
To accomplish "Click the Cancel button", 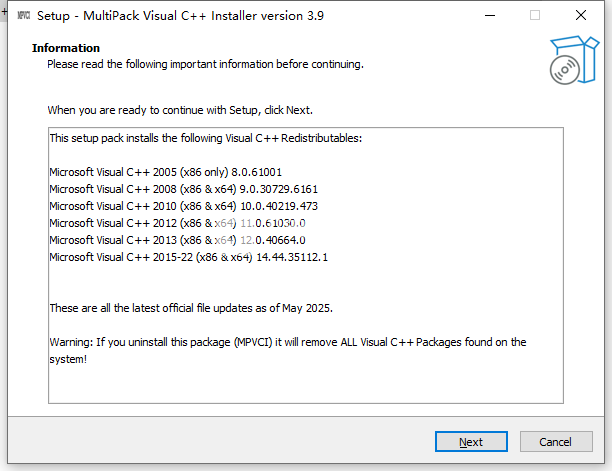I will 556,441.
